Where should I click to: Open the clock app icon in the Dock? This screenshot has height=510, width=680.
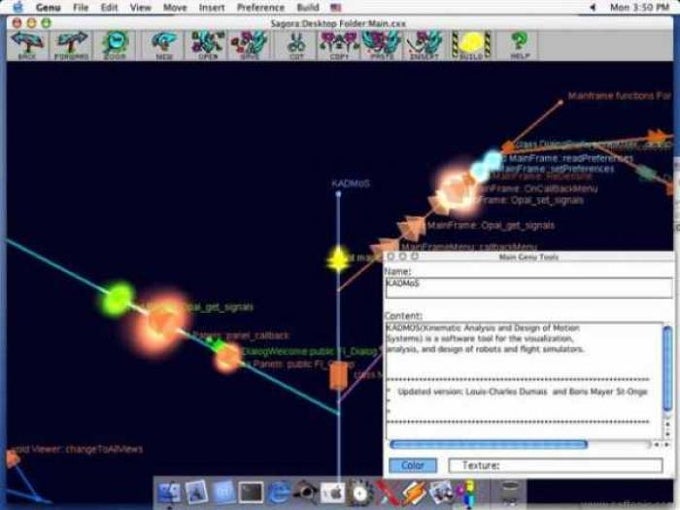tap(360, 492)
